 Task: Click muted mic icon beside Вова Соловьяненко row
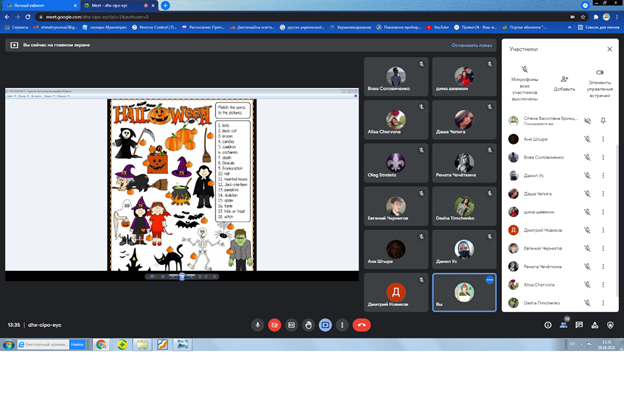pyautogui.click(x=587, y=157)
